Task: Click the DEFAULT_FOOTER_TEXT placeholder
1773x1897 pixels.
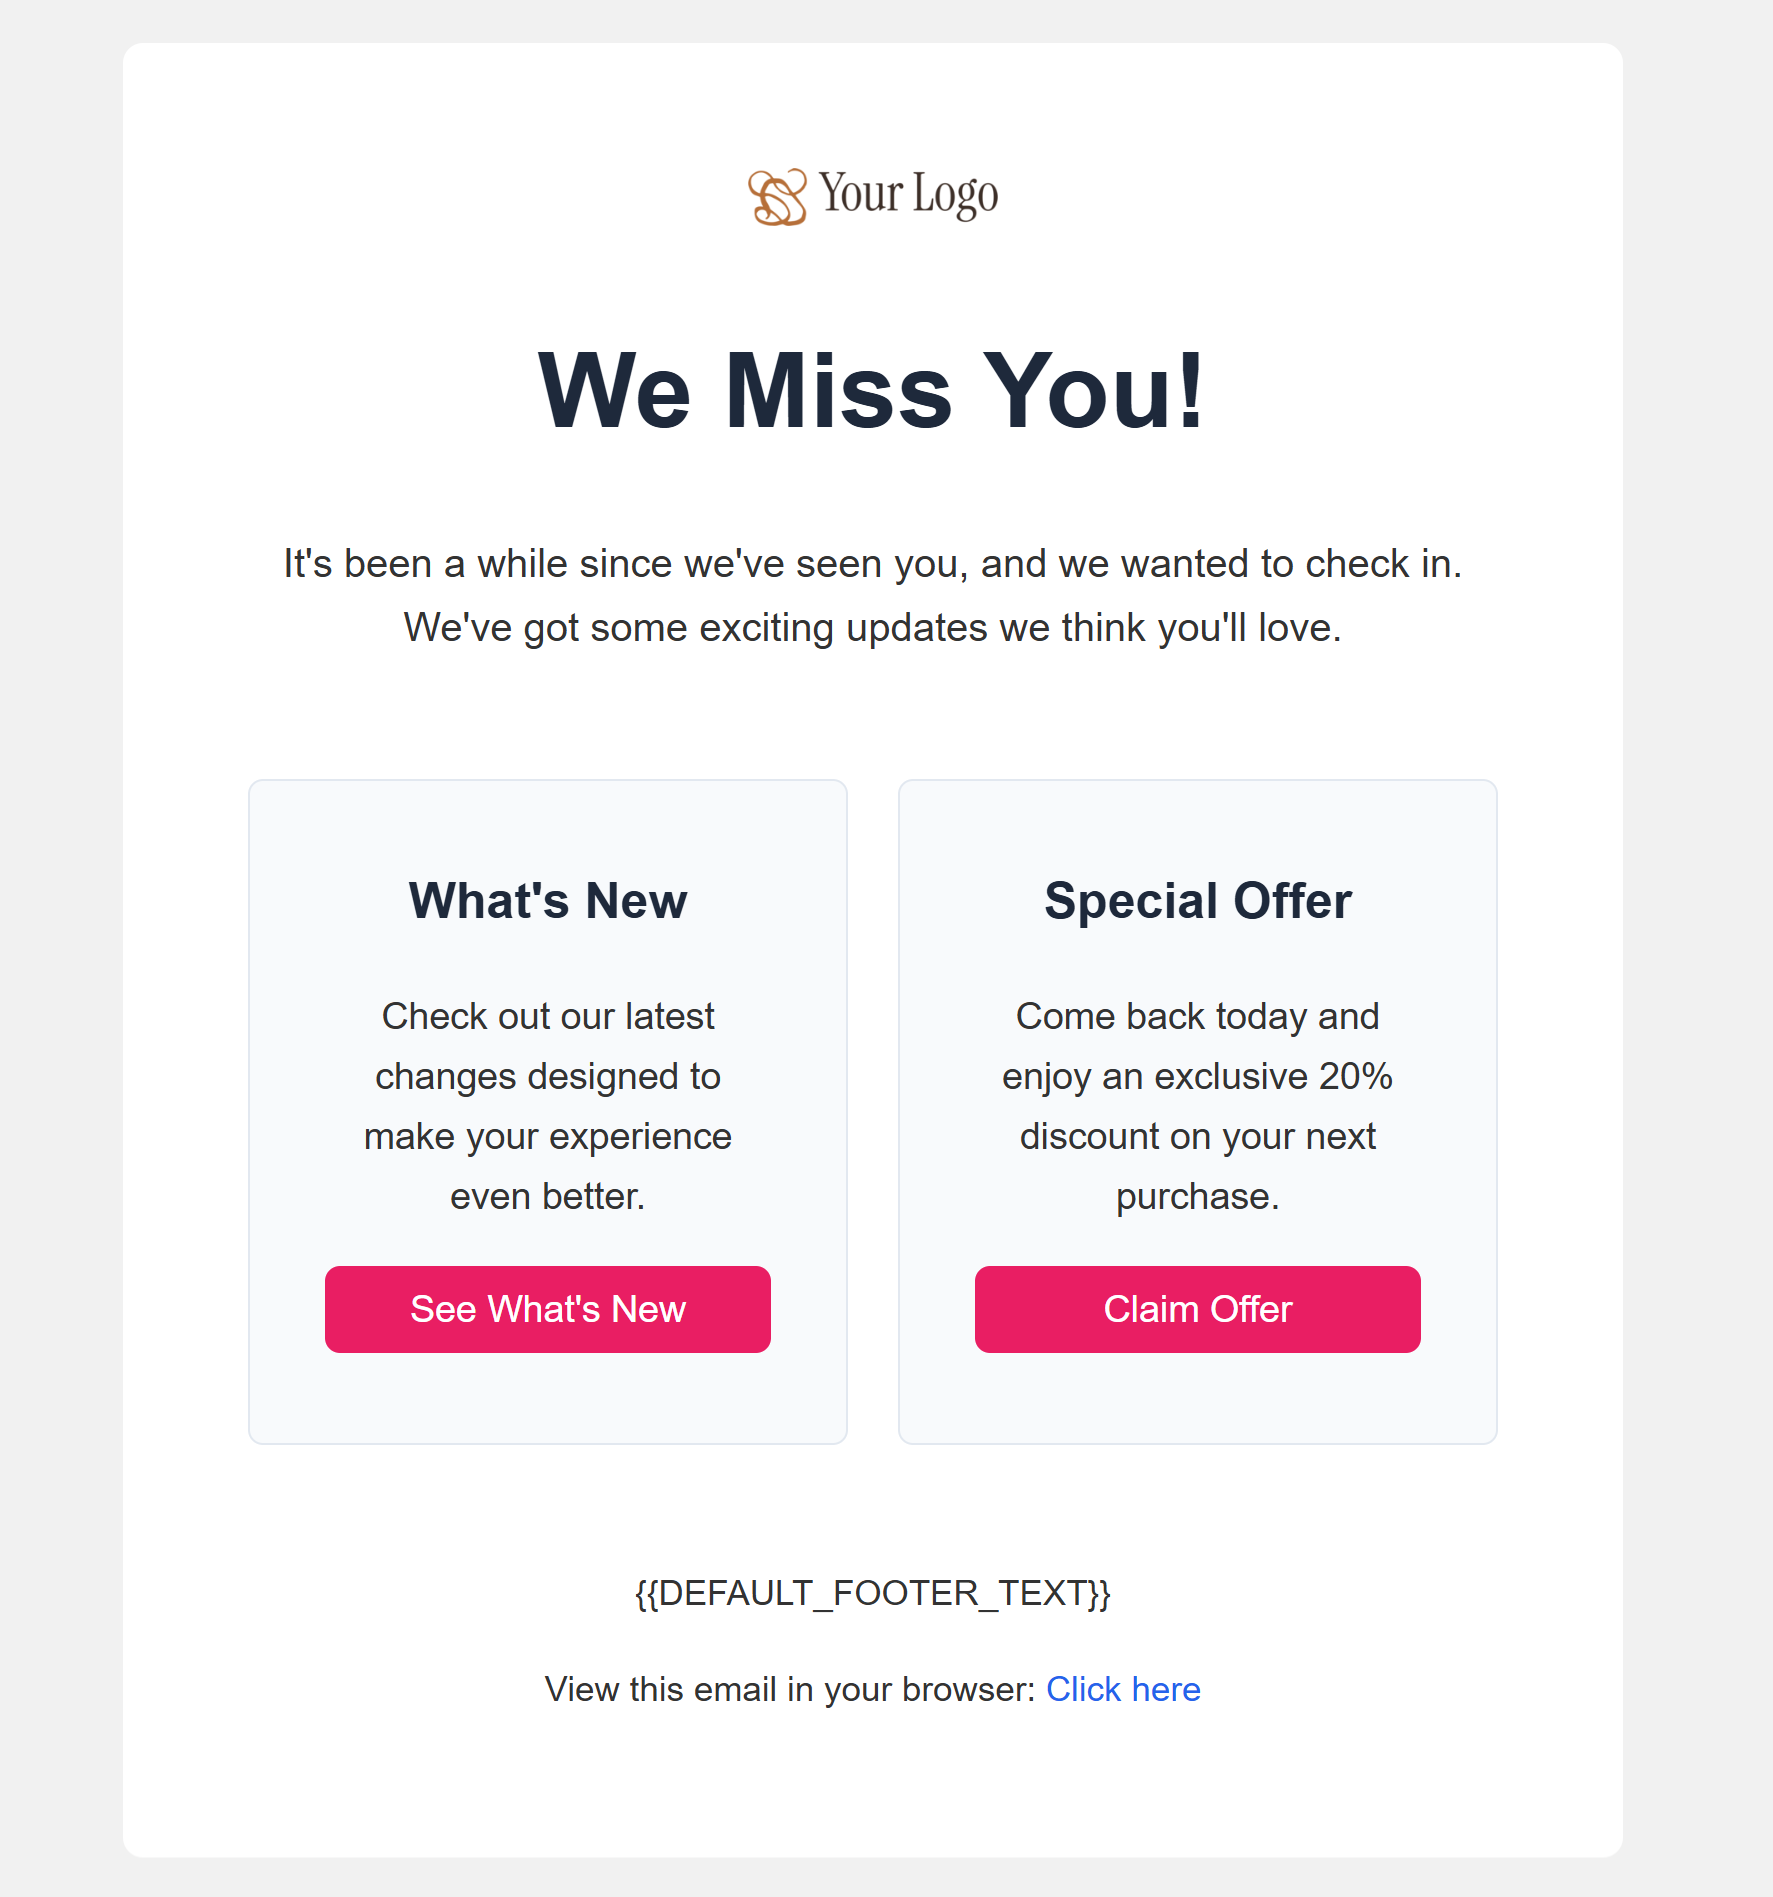Action: (x=872, y=1592)
